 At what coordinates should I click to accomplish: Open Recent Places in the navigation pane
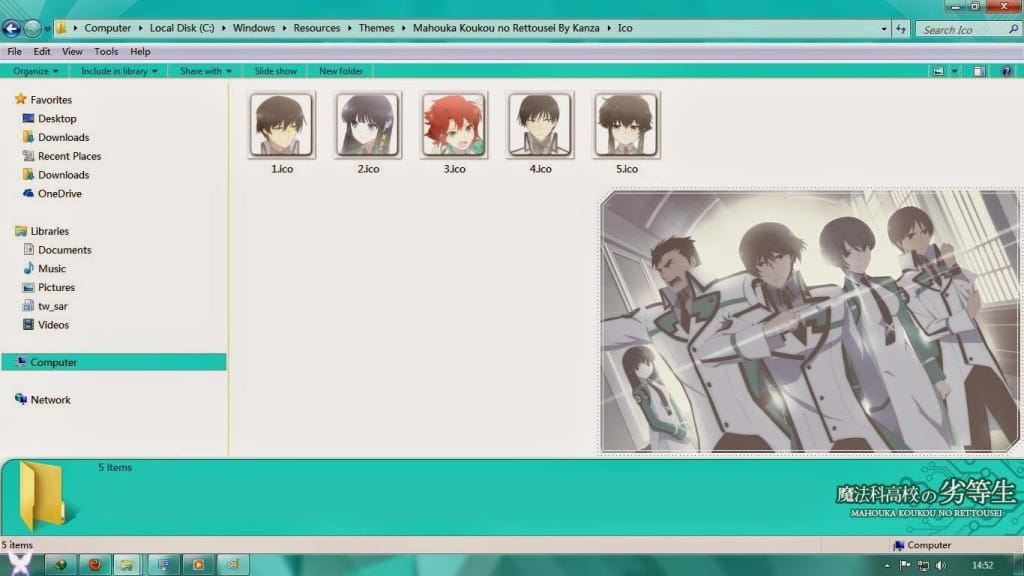pos(69,156)
